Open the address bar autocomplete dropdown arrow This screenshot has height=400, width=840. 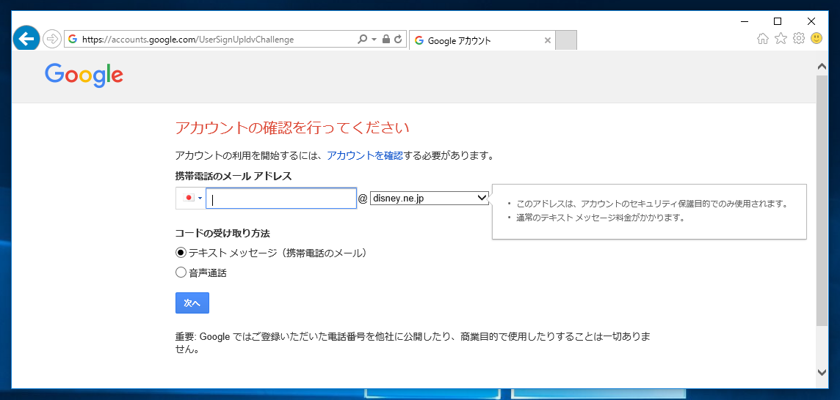(374, 39)
